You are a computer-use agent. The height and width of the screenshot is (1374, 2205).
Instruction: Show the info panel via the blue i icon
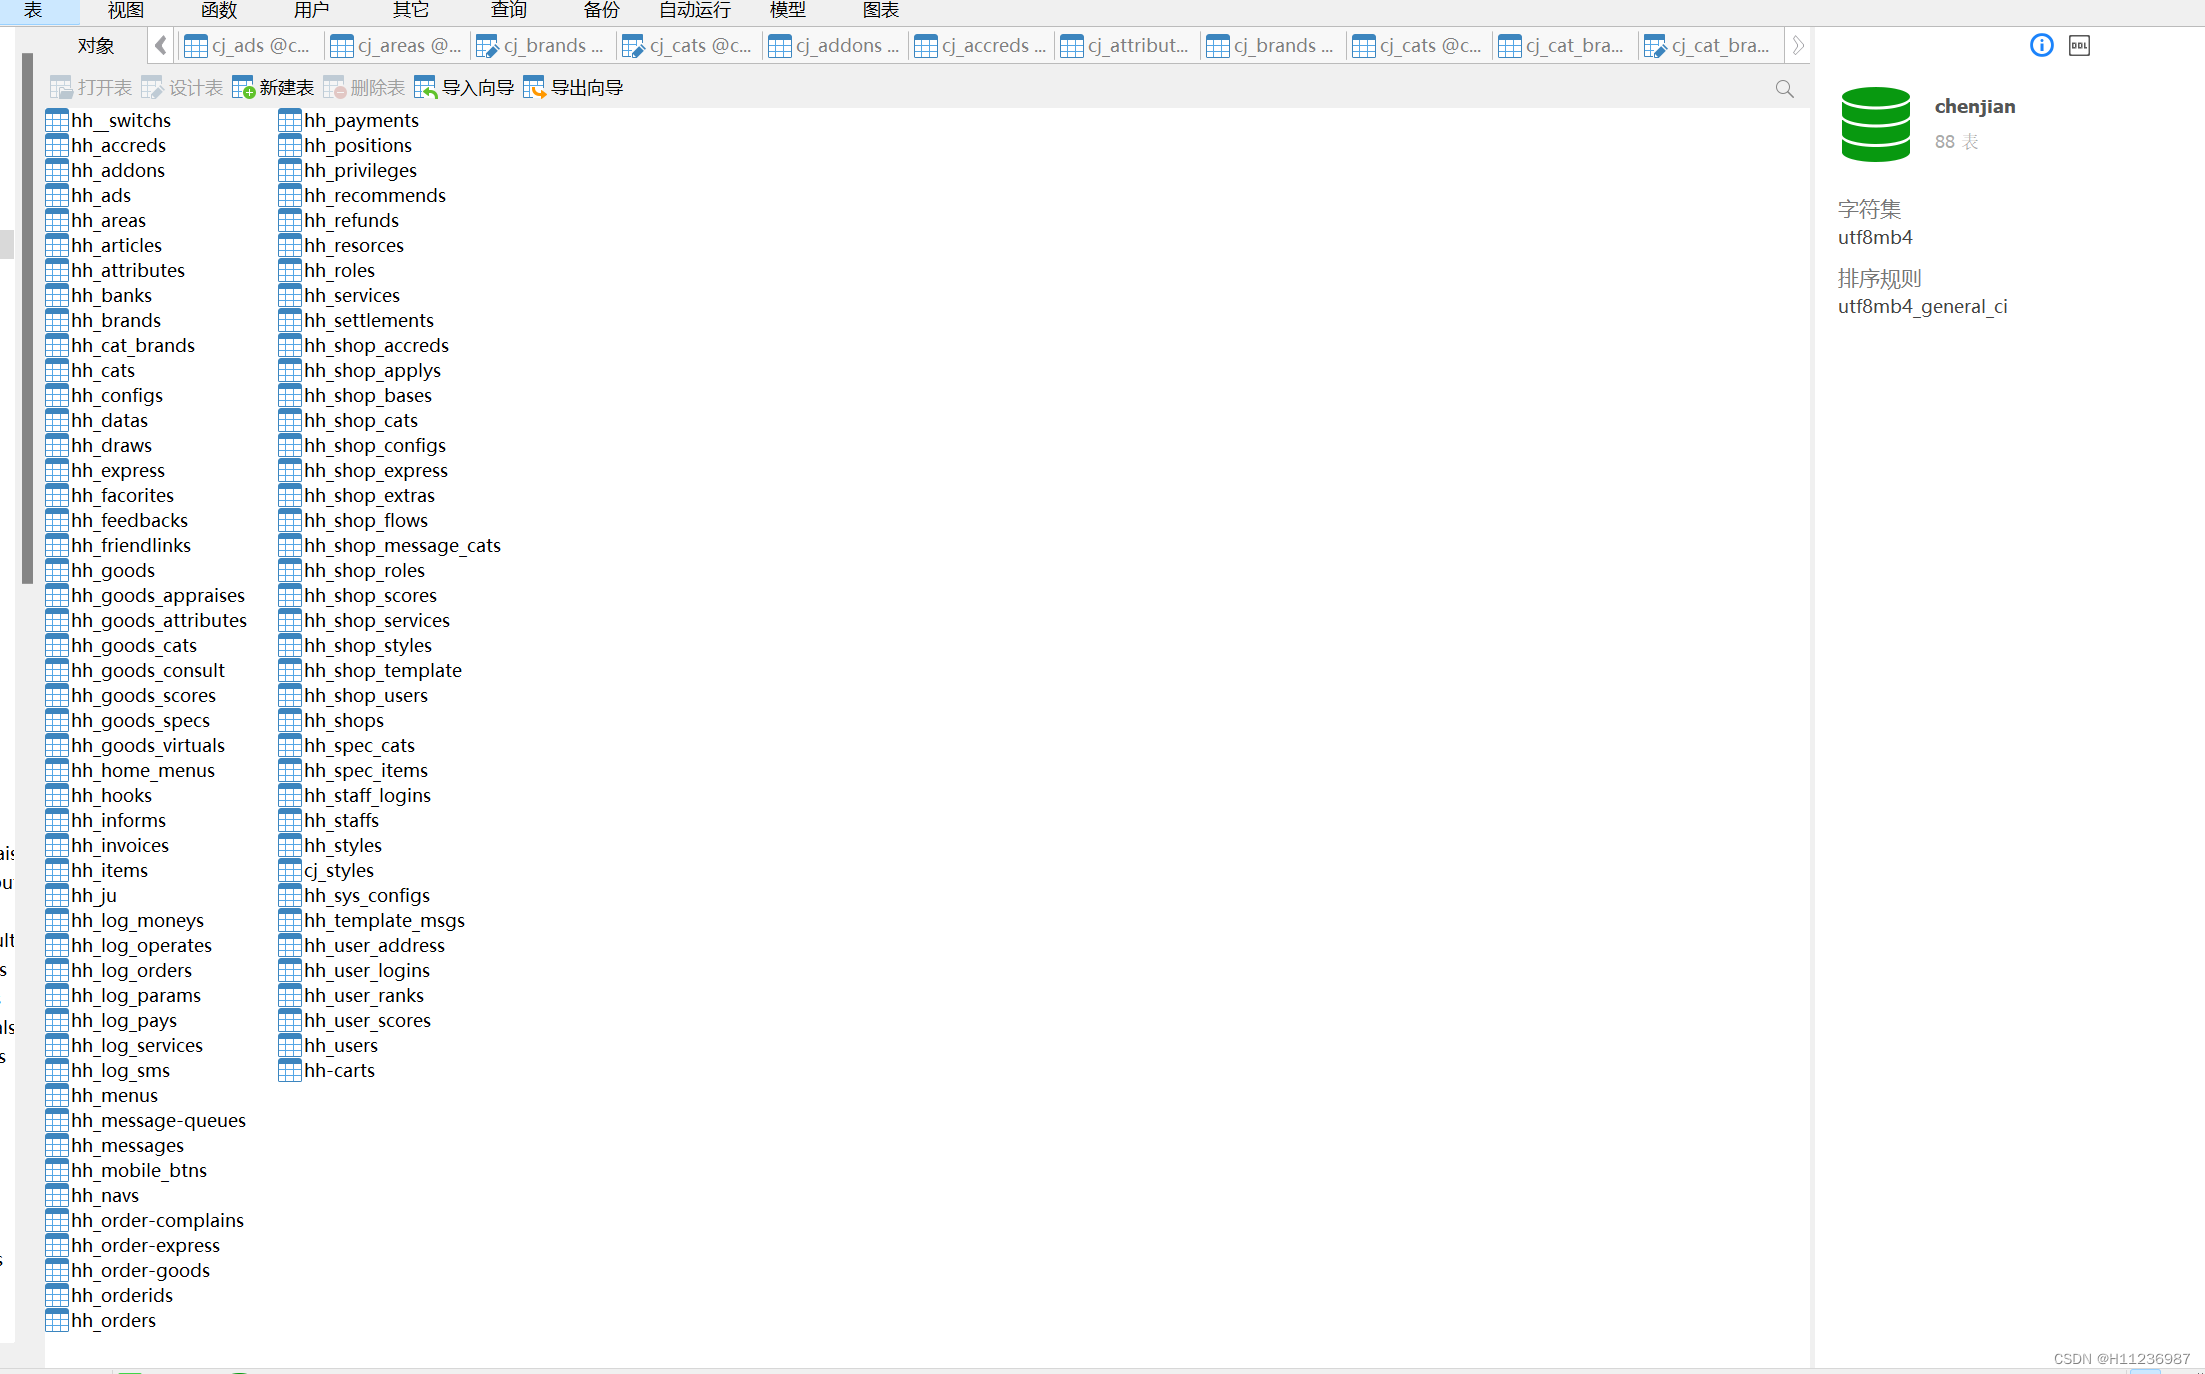tap(2041, 45)
